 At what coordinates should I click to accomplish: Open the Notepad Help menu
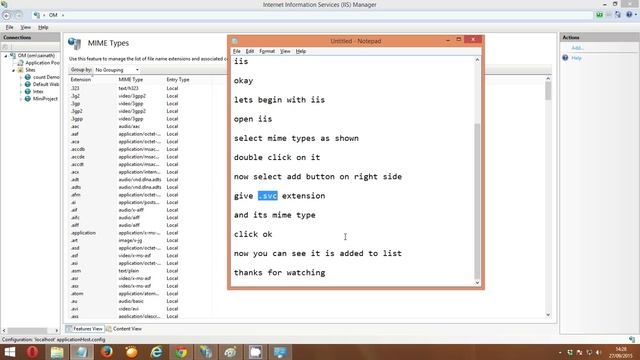pyautogui.click(x=301, y=51)
